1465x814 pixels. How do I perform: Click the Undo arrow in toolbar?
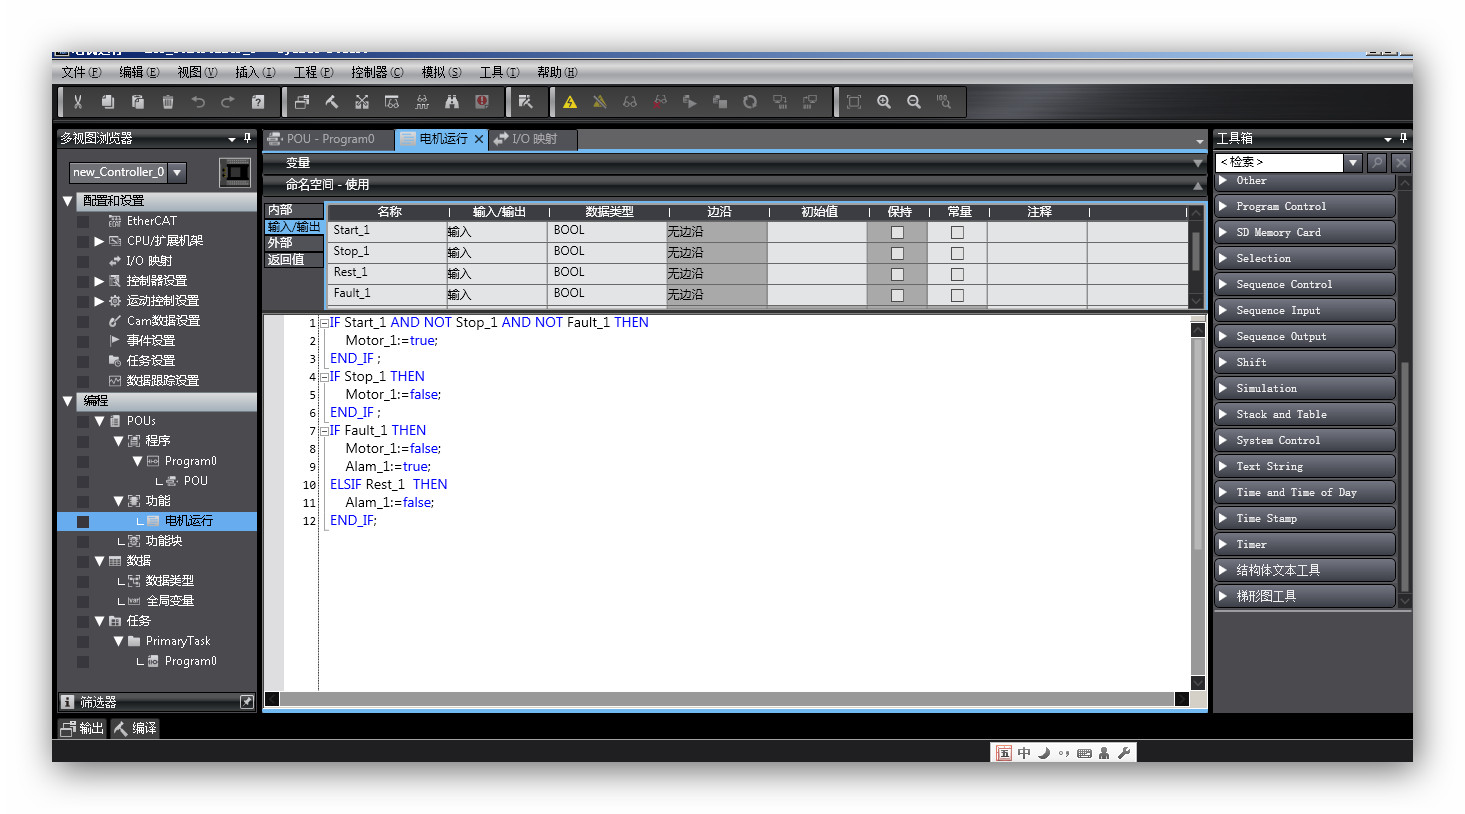(x=198, y=102)
